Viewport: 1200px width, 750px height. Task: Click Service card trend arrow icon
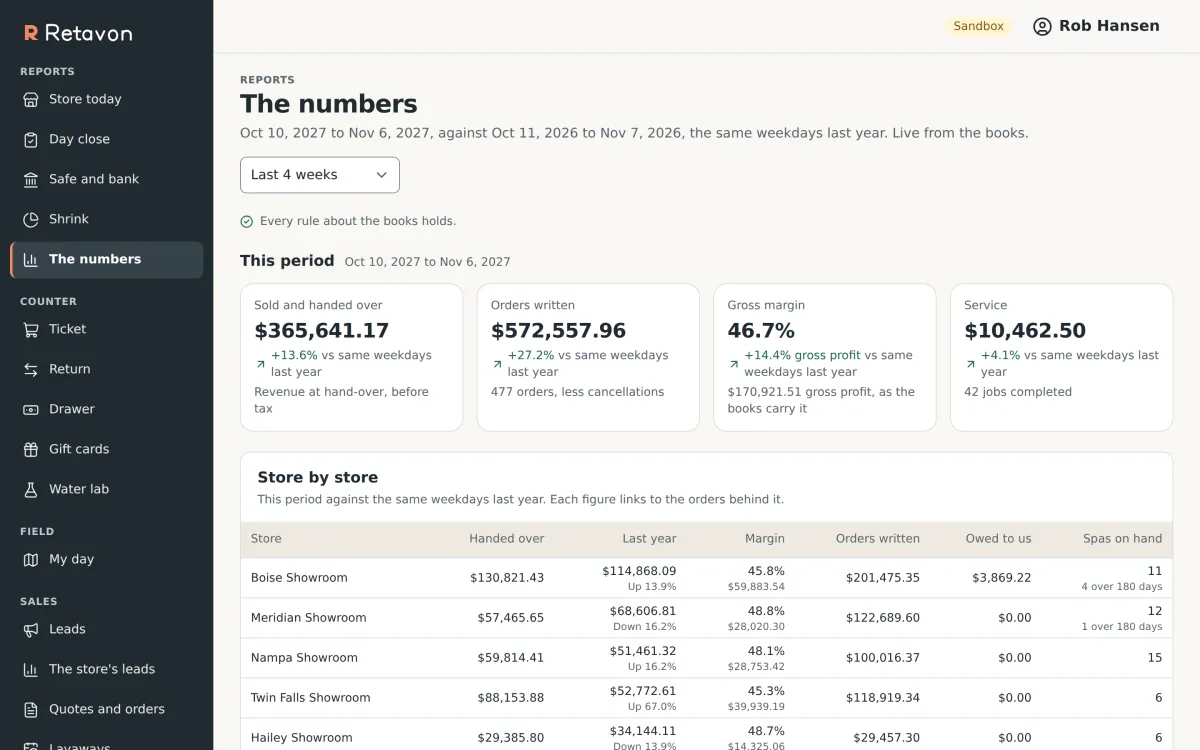(970, 364)
